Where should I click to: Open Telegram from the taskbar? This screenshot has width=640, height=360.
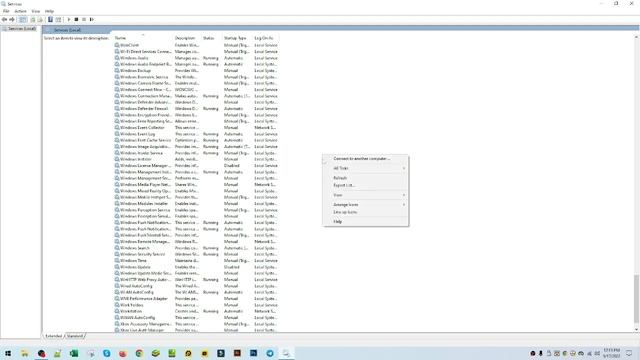[x=270, y=353]
